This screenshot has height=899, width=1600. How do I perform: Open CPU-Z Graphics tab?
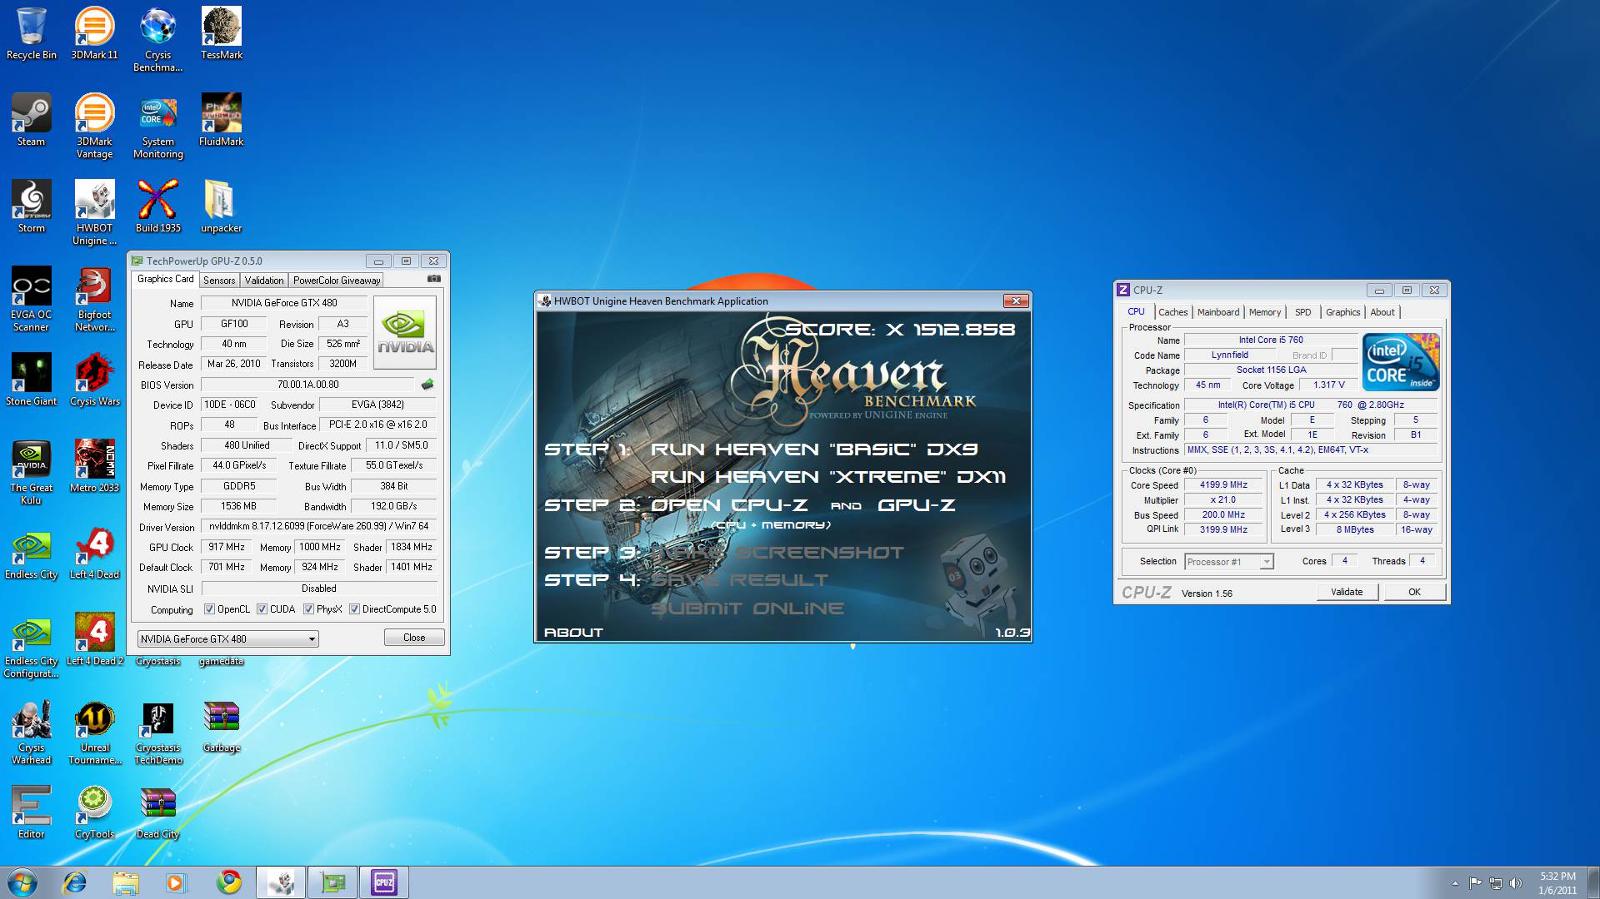point(1343,312)
